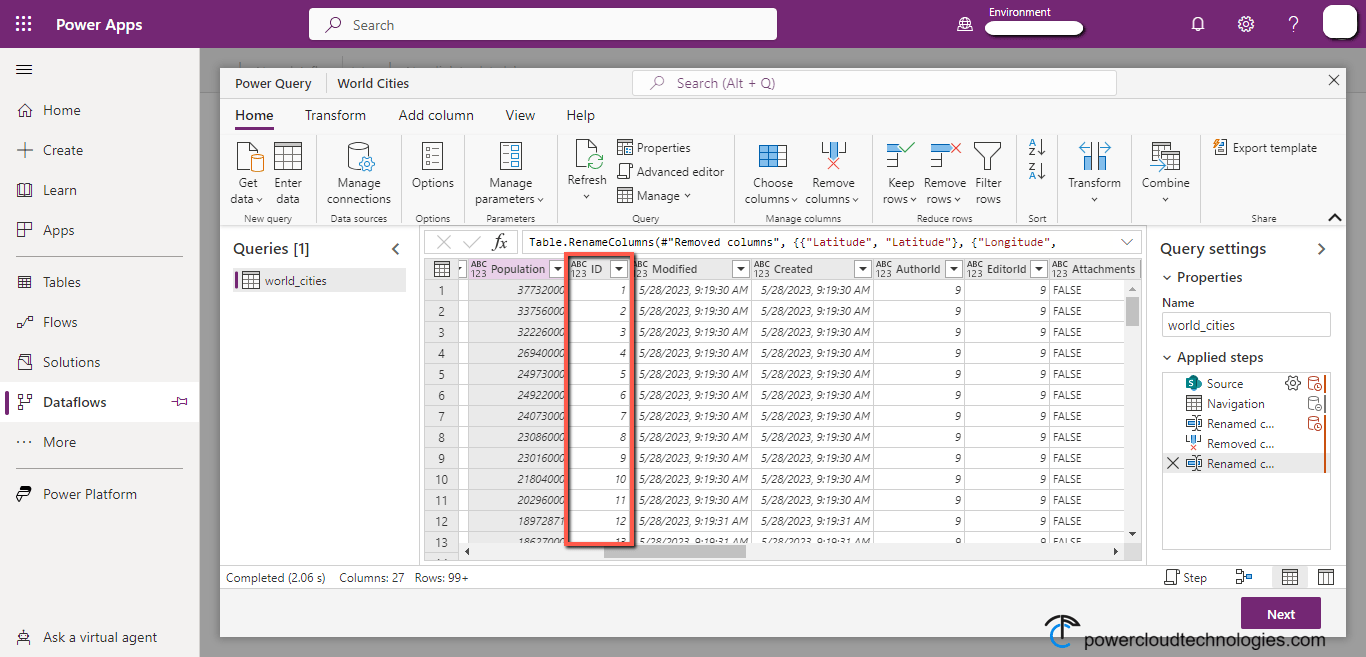The width and height of the screenshot is (1366, 657).
Task: Open the Population column filter dropdown
Action: tap(557, 269)
